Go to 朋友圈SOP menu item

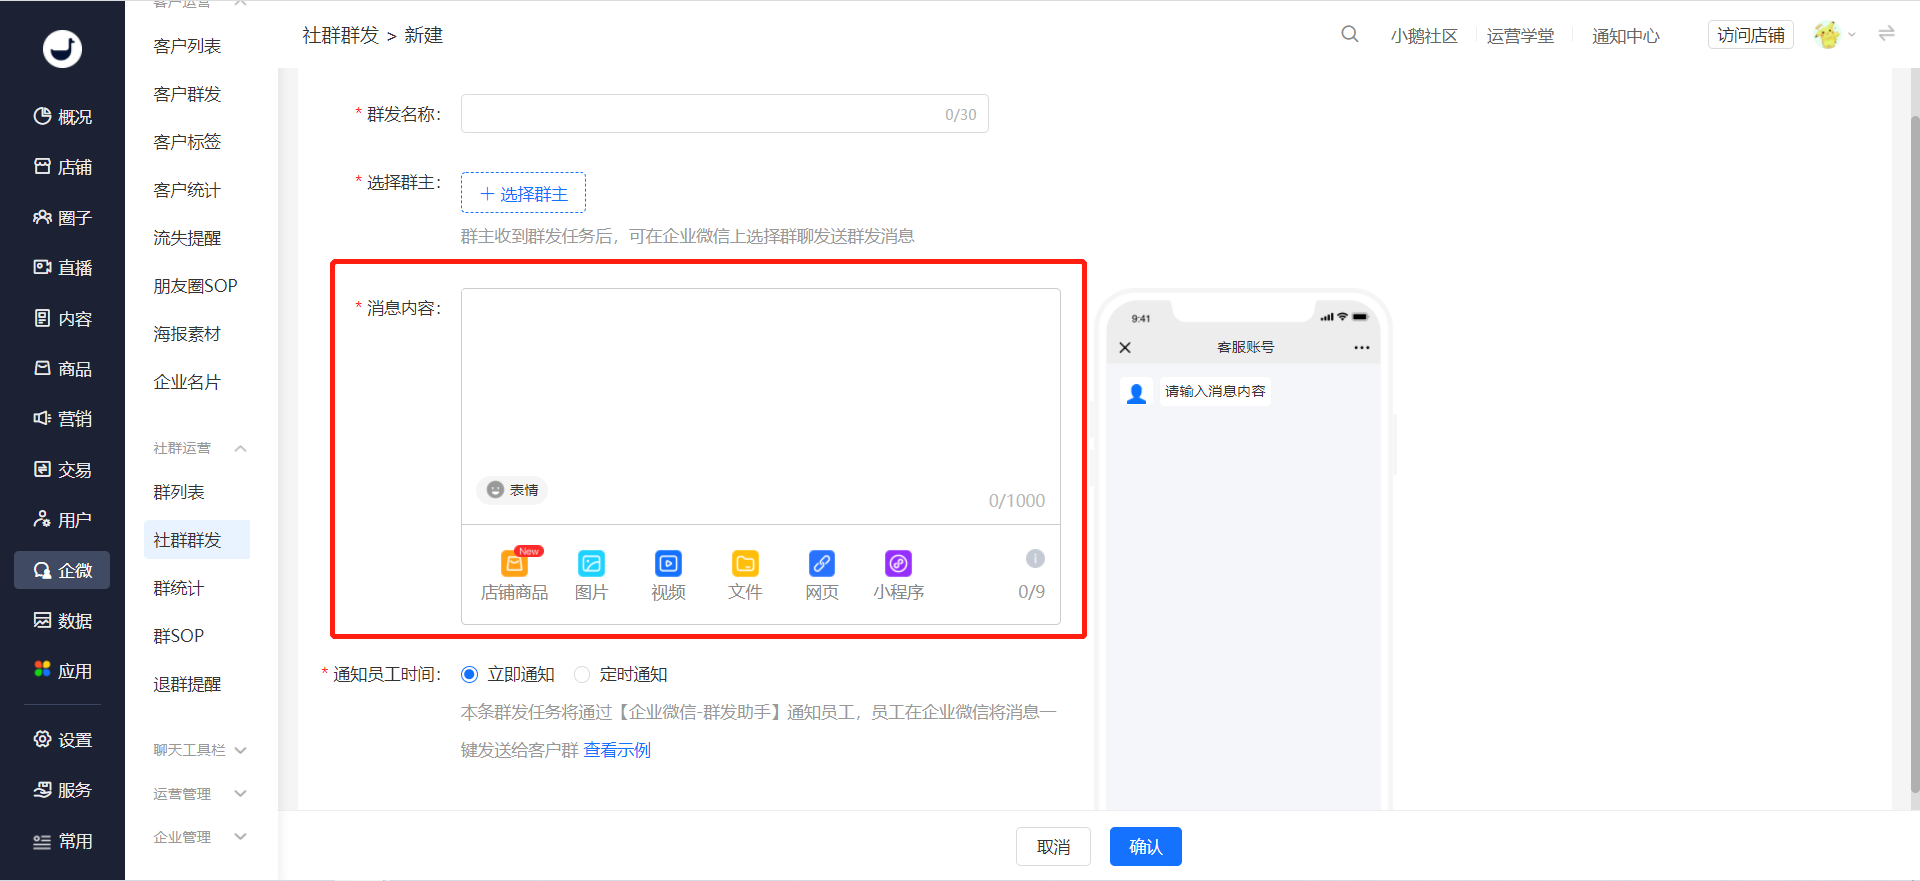pos(195,286)
